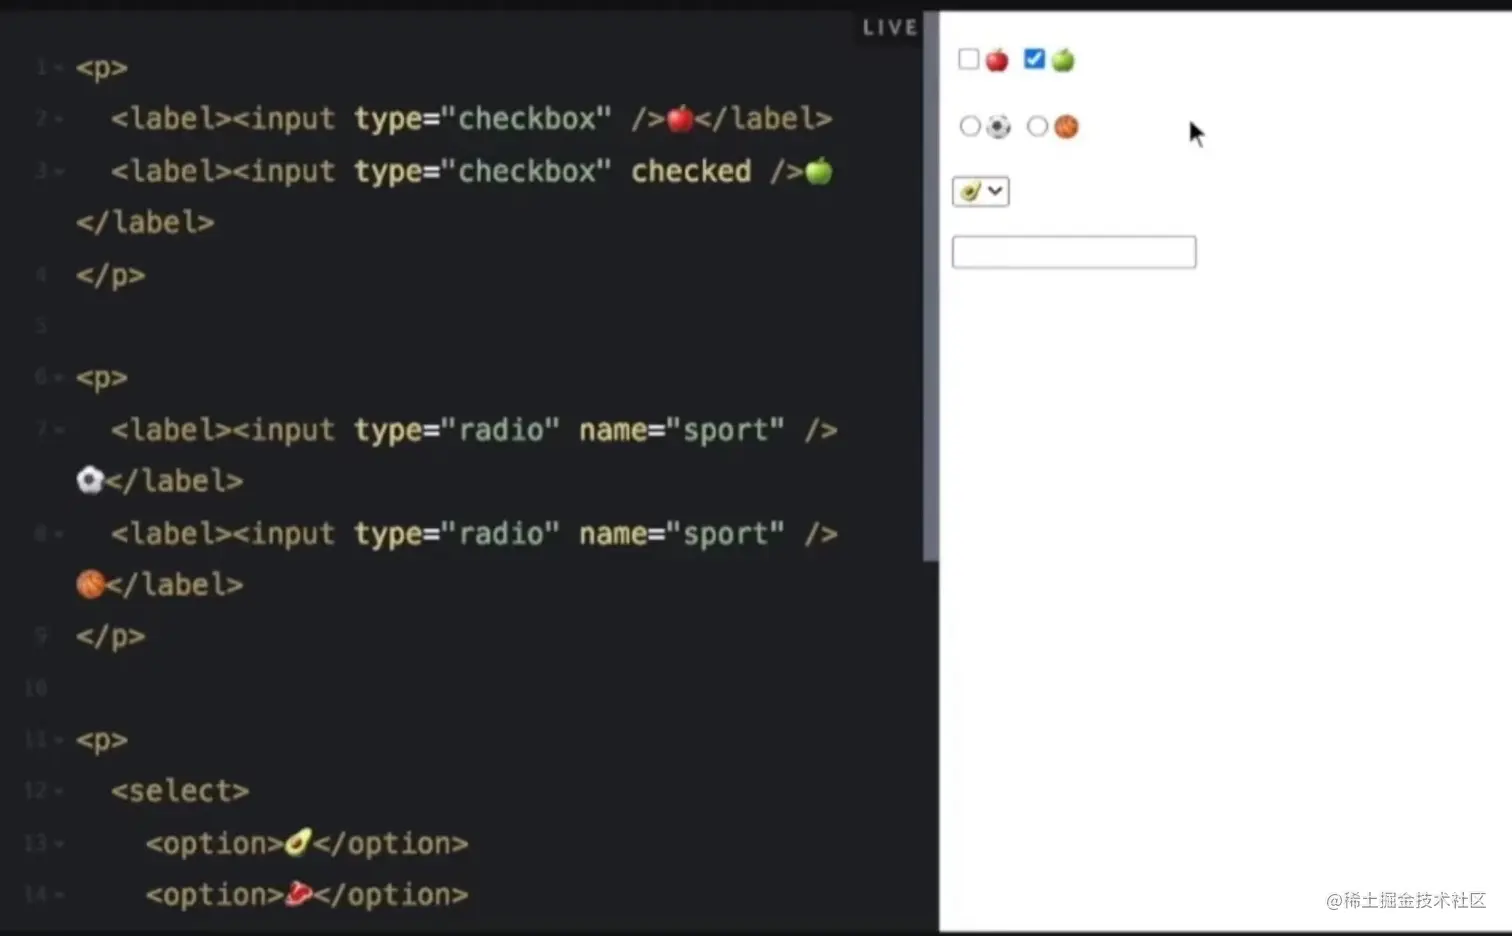
Task: Collapse the fold arrow at line 1
Action: click(59, 68)
